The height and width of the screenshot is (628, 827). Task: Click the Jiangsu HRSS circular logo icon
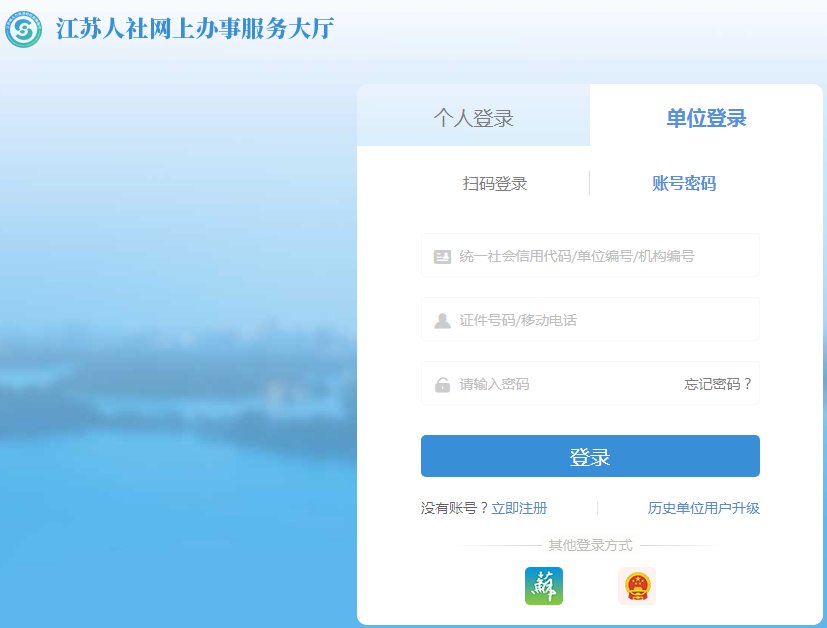click(x=23, y=30)
